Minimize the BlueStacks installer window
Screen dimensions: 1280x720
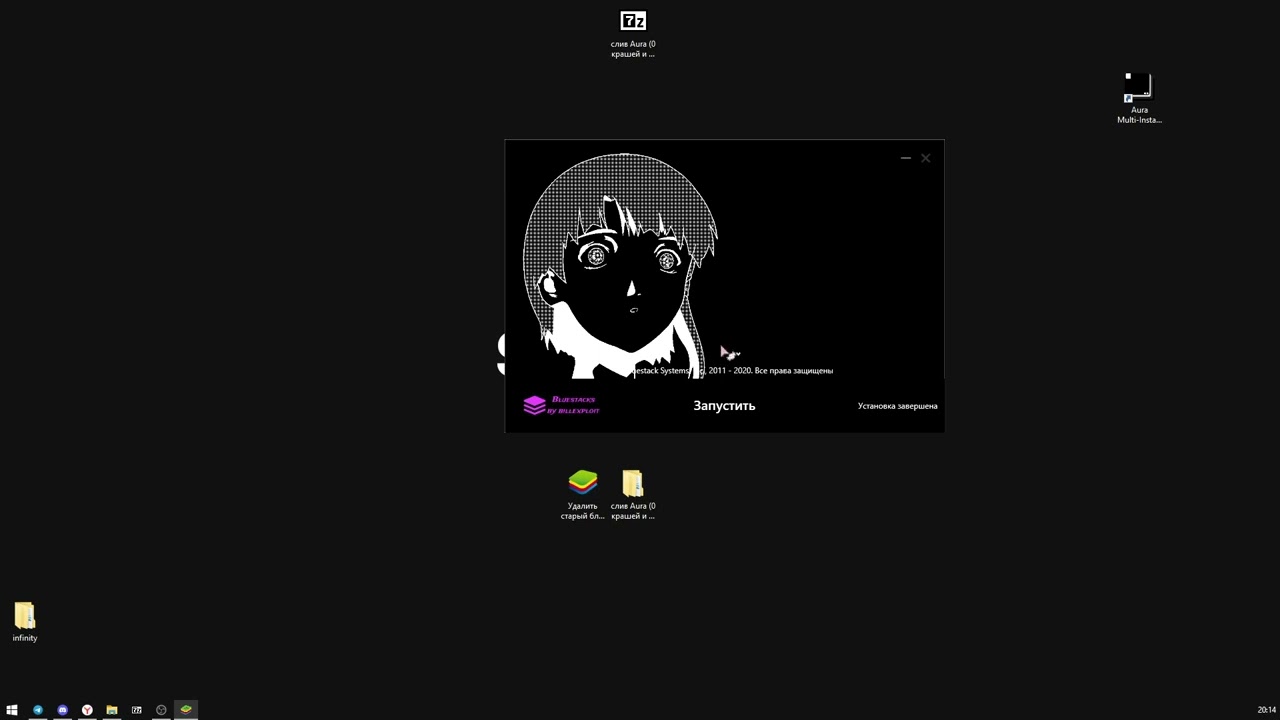[906, 158]
